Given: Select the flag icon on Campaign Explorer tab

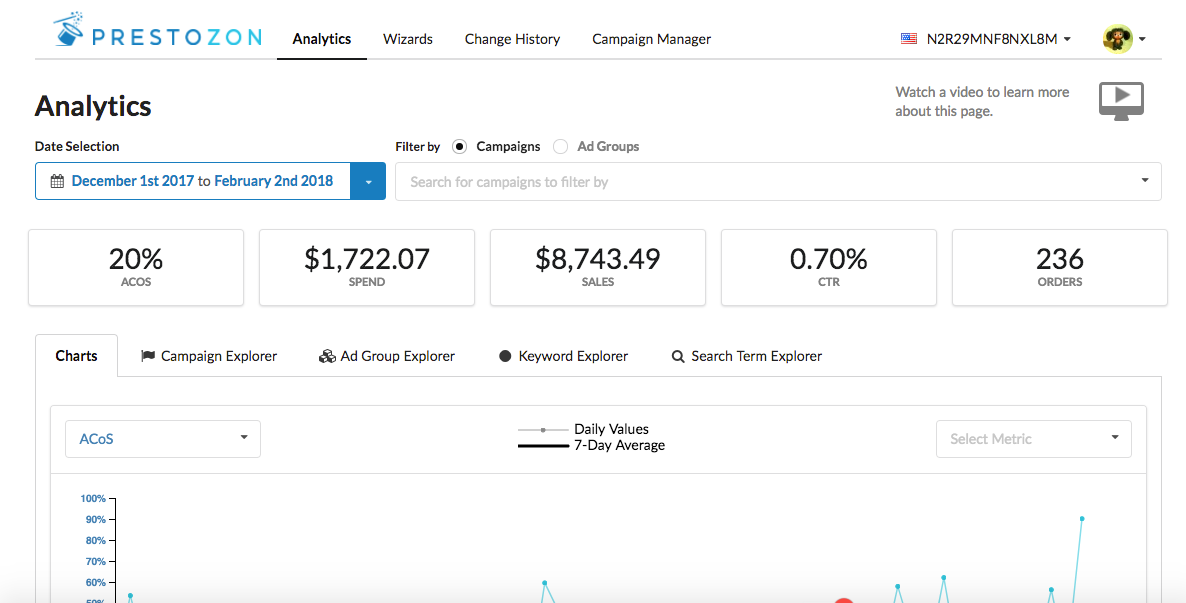Looking at the screenshot, I should click(x=148, y=356).
